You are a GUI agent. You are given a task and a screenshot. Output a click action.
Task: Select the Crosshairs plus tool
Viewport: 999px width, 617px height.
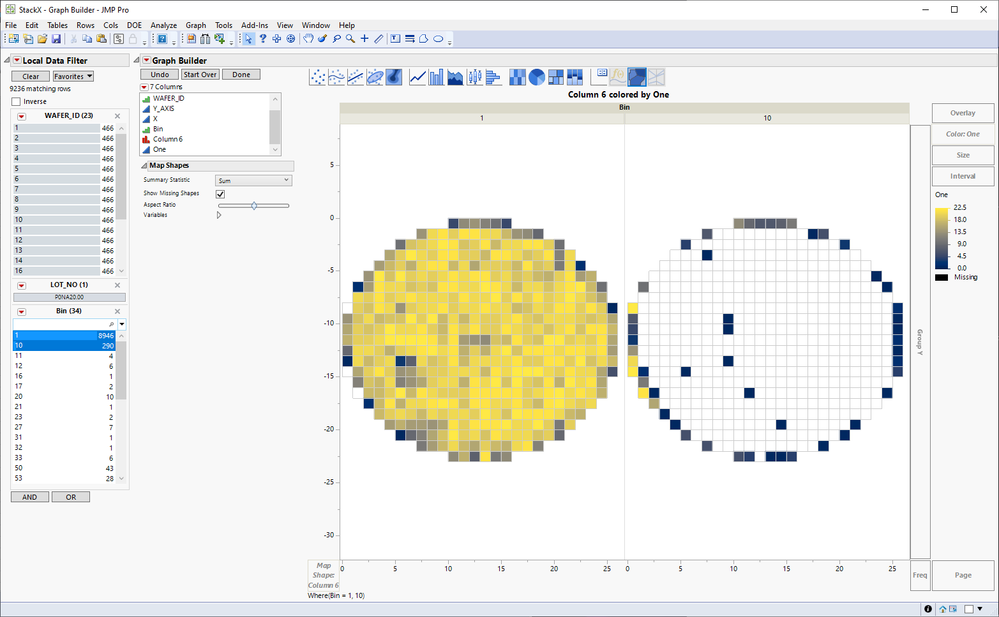pyautogui.click(x=364, y=39)
